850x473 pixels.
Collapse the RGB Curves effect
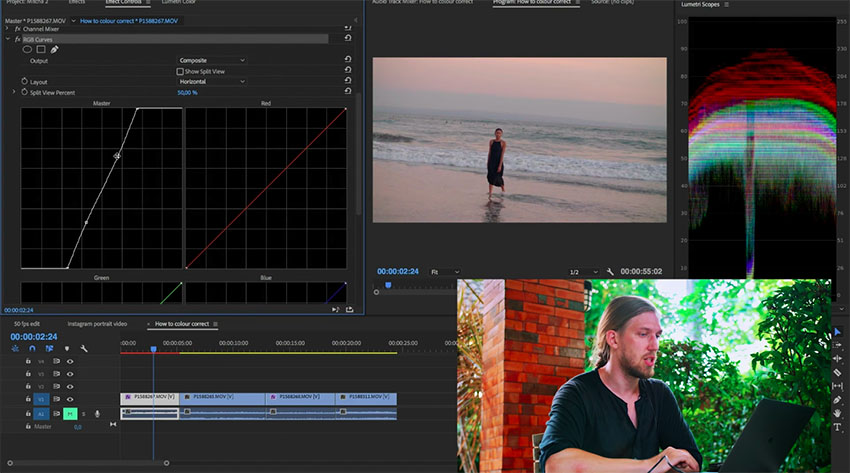pyautogui.click(x=8, y=39)
